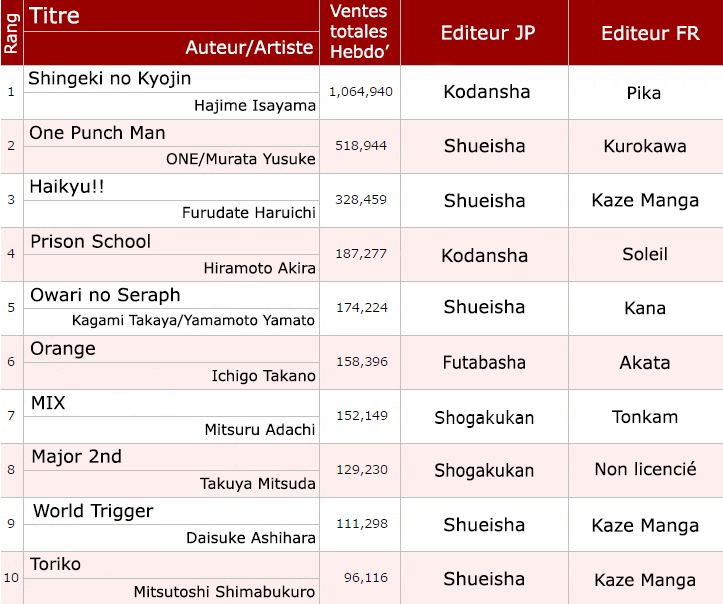Click 'Shueisha' in the Haikyu!! row
The height and width of the screenshot is (604, 723).
[485, 201]
